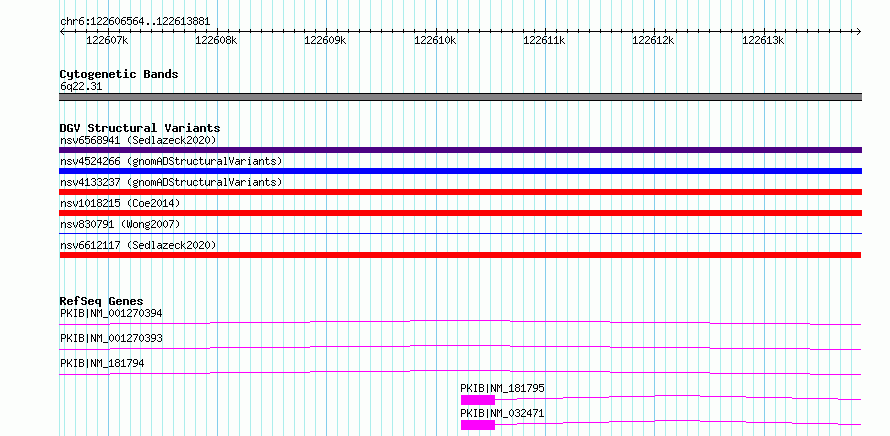Click the nsv830791 (Wong2007) label
The height and width of the screenshot is (436, 890).
click(120, 224)
